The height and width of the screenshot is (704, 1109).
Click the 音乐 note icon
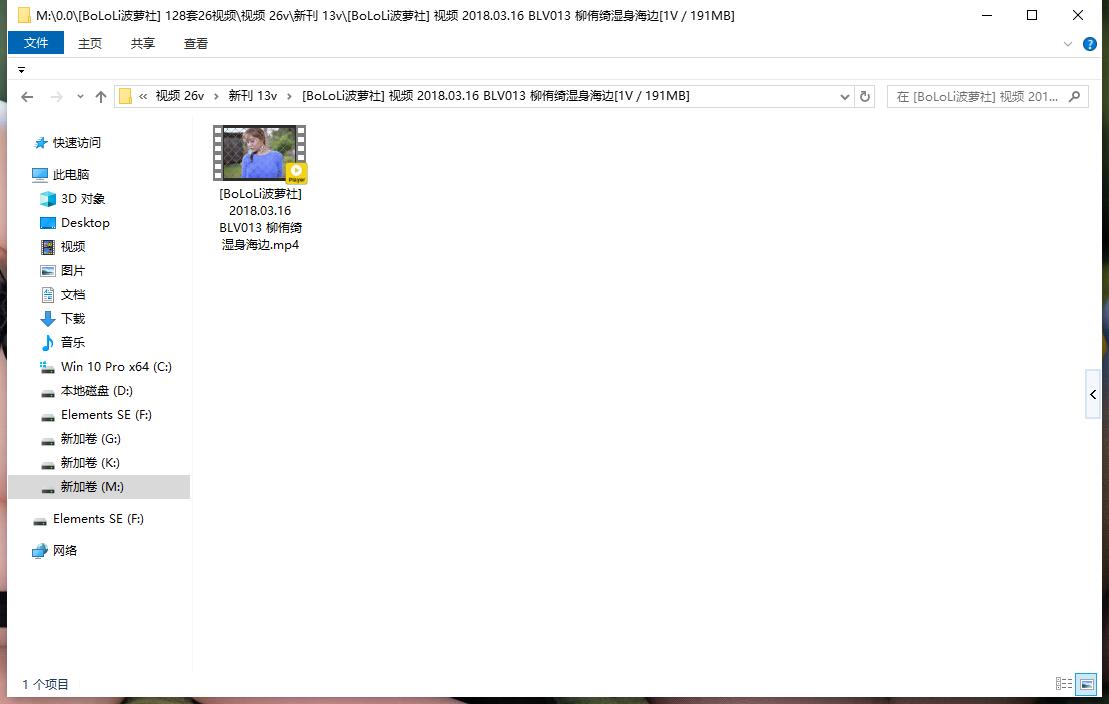47,342
